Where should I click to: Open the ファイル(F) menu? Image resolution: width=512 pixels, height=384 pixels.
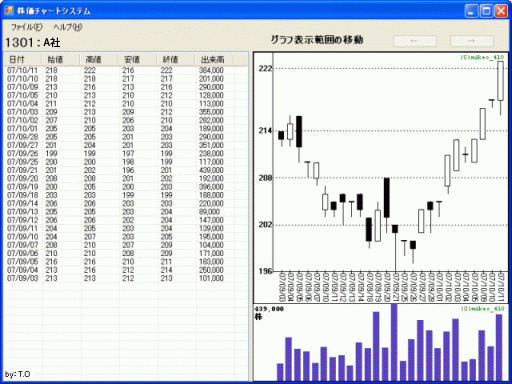pos(27,27)
